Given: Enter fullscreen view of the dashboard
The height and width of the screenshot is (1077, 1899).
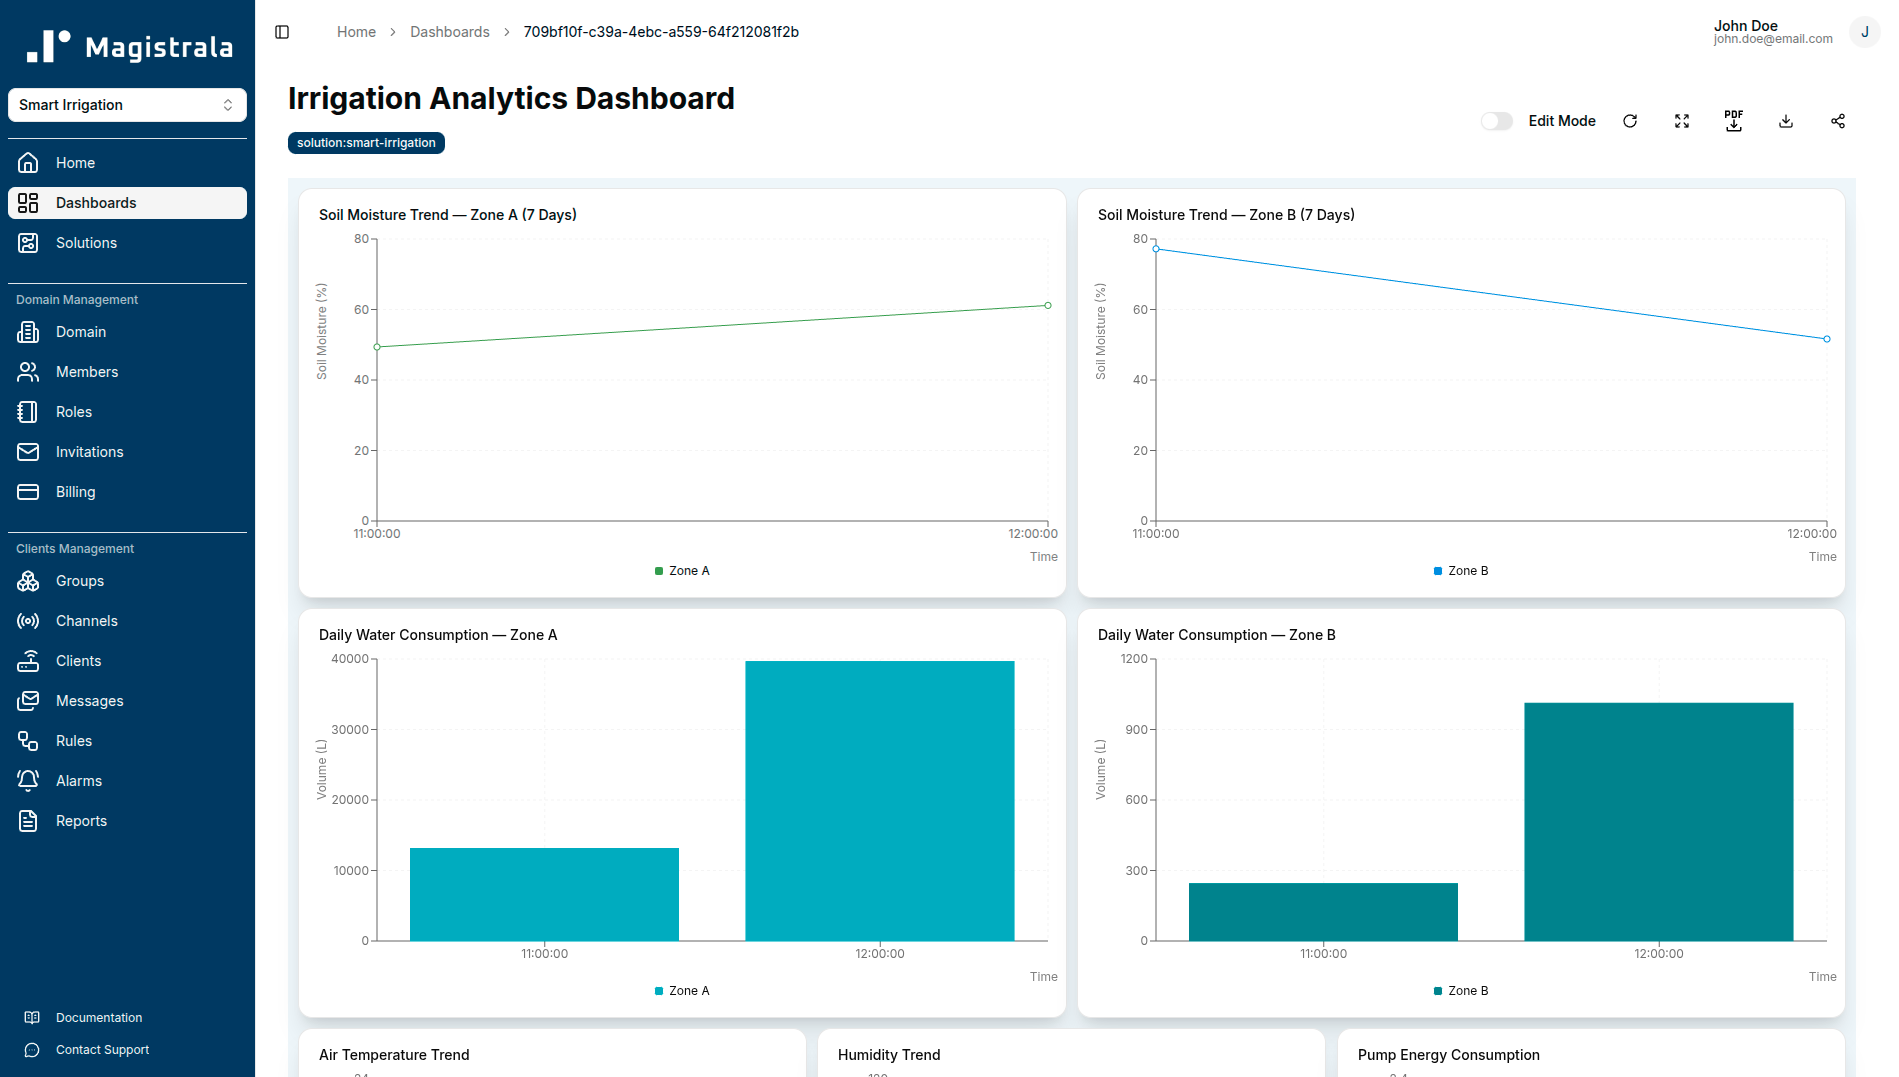Looking at the screenshot, I should tap(1682, 121).
